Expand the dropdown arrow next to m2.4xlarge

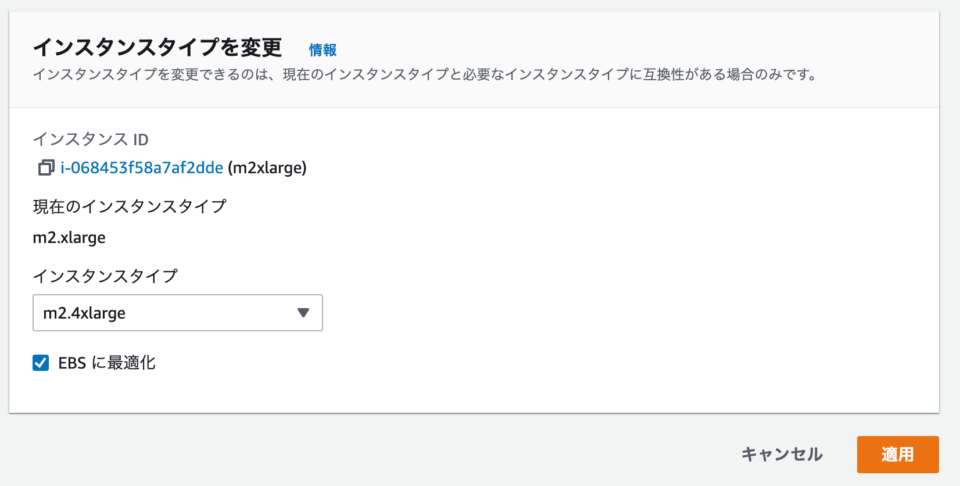303,313
